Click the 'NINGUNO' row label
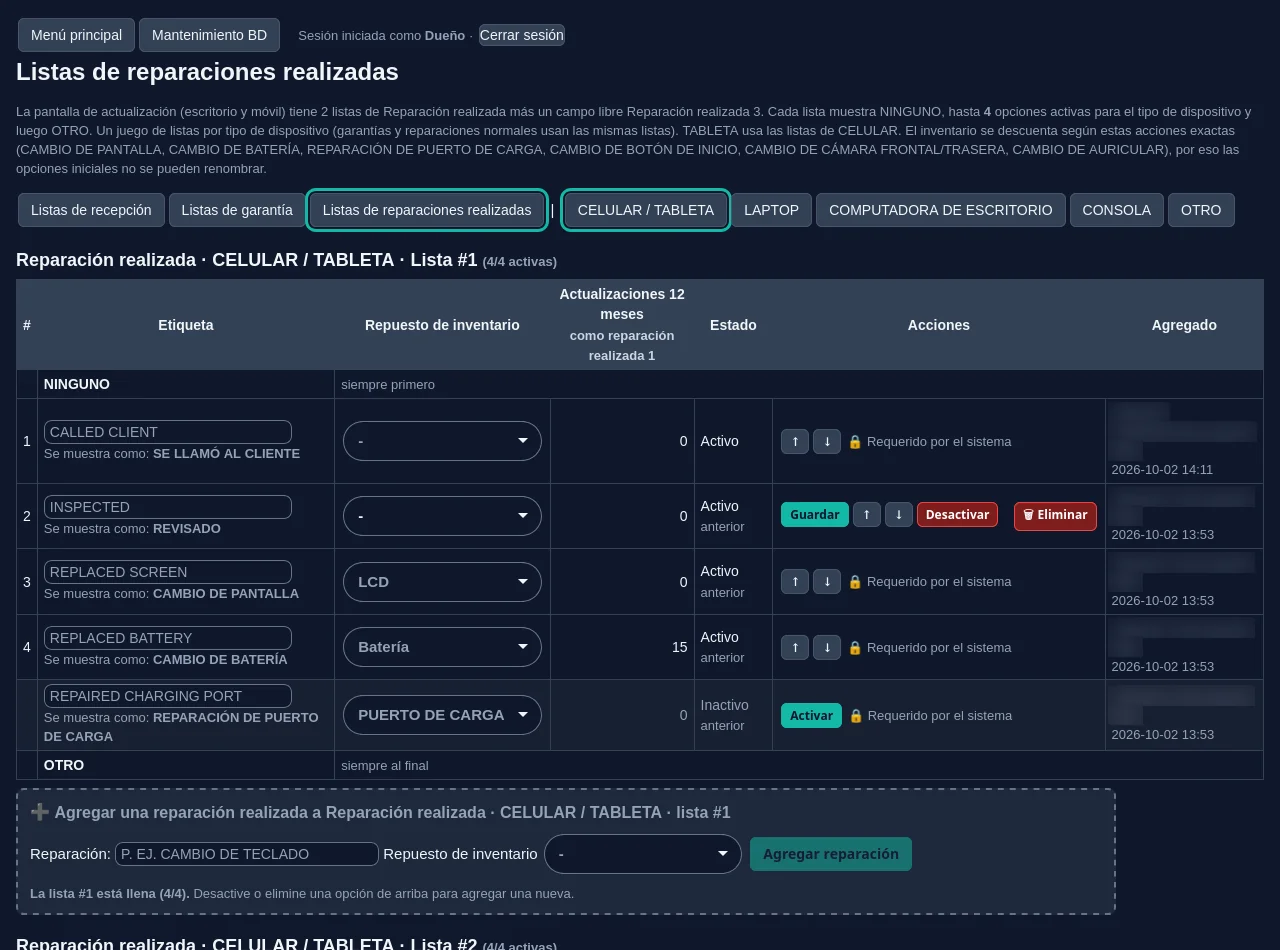The width and height of the screenshot is (1280, 950). coord(77,384)
